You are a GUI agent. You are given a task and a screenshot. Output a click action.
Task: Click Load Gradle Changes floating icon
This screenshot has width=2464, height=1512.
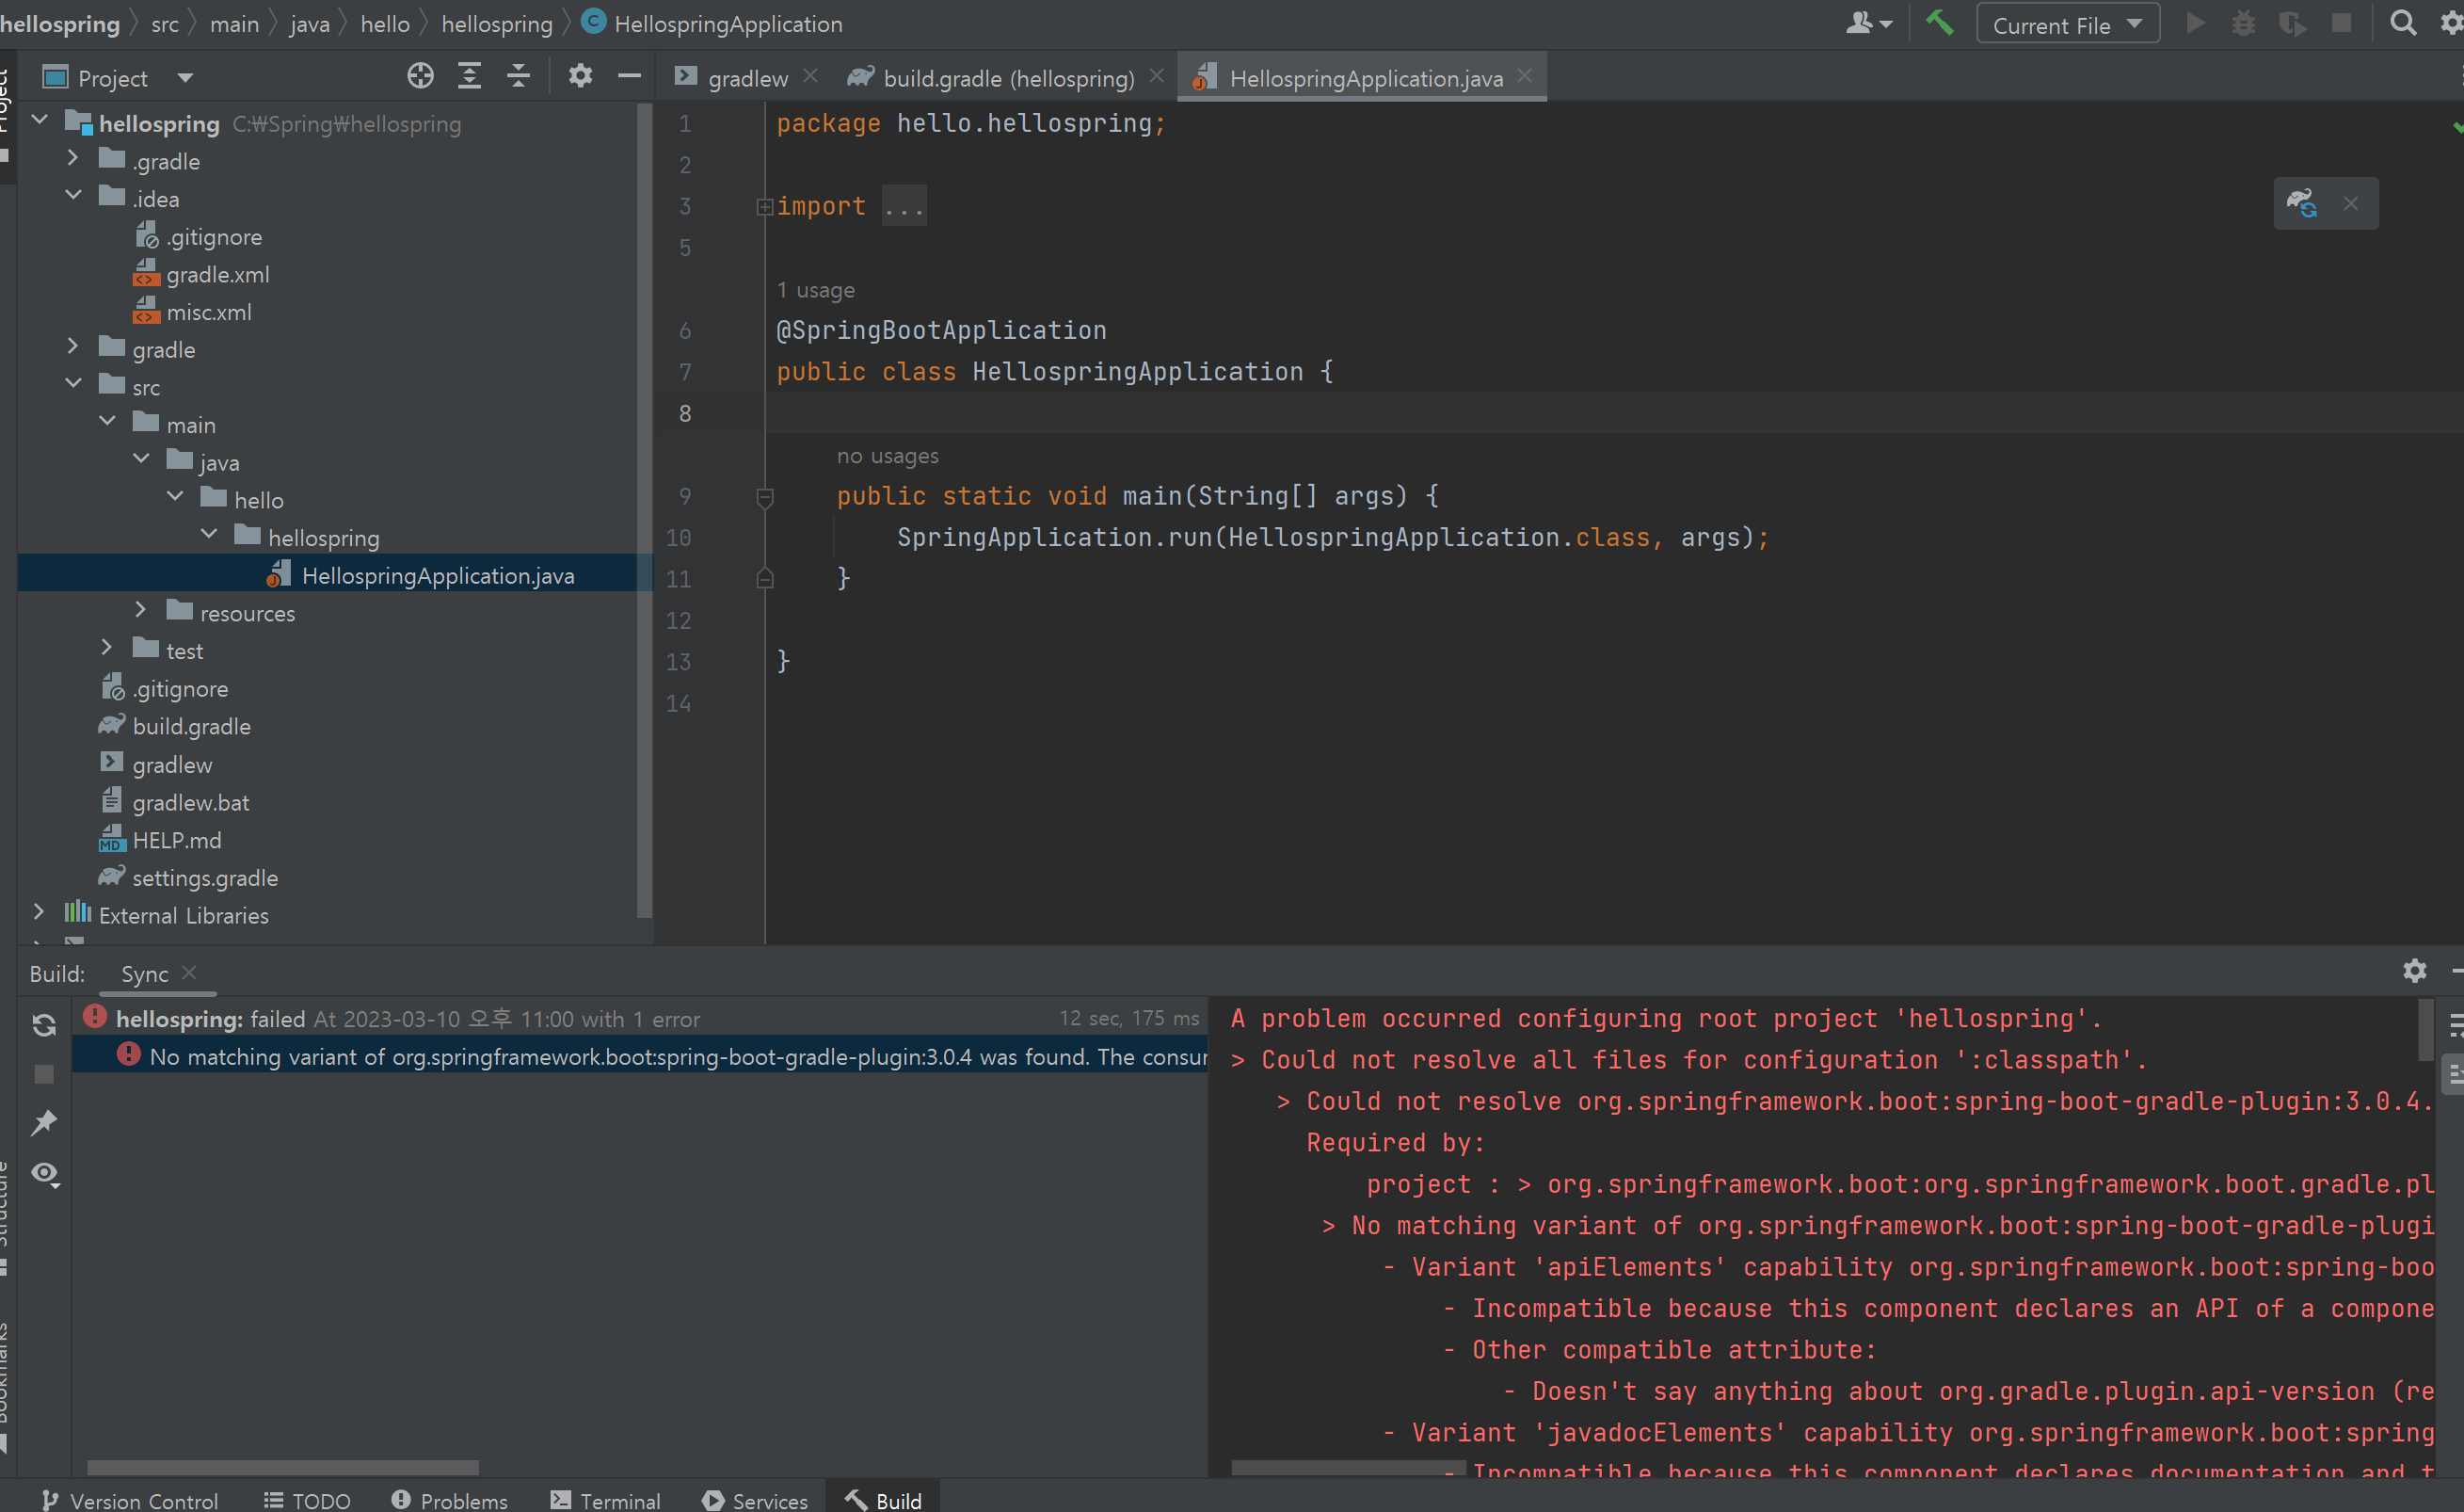click(x=2301, y=204)
